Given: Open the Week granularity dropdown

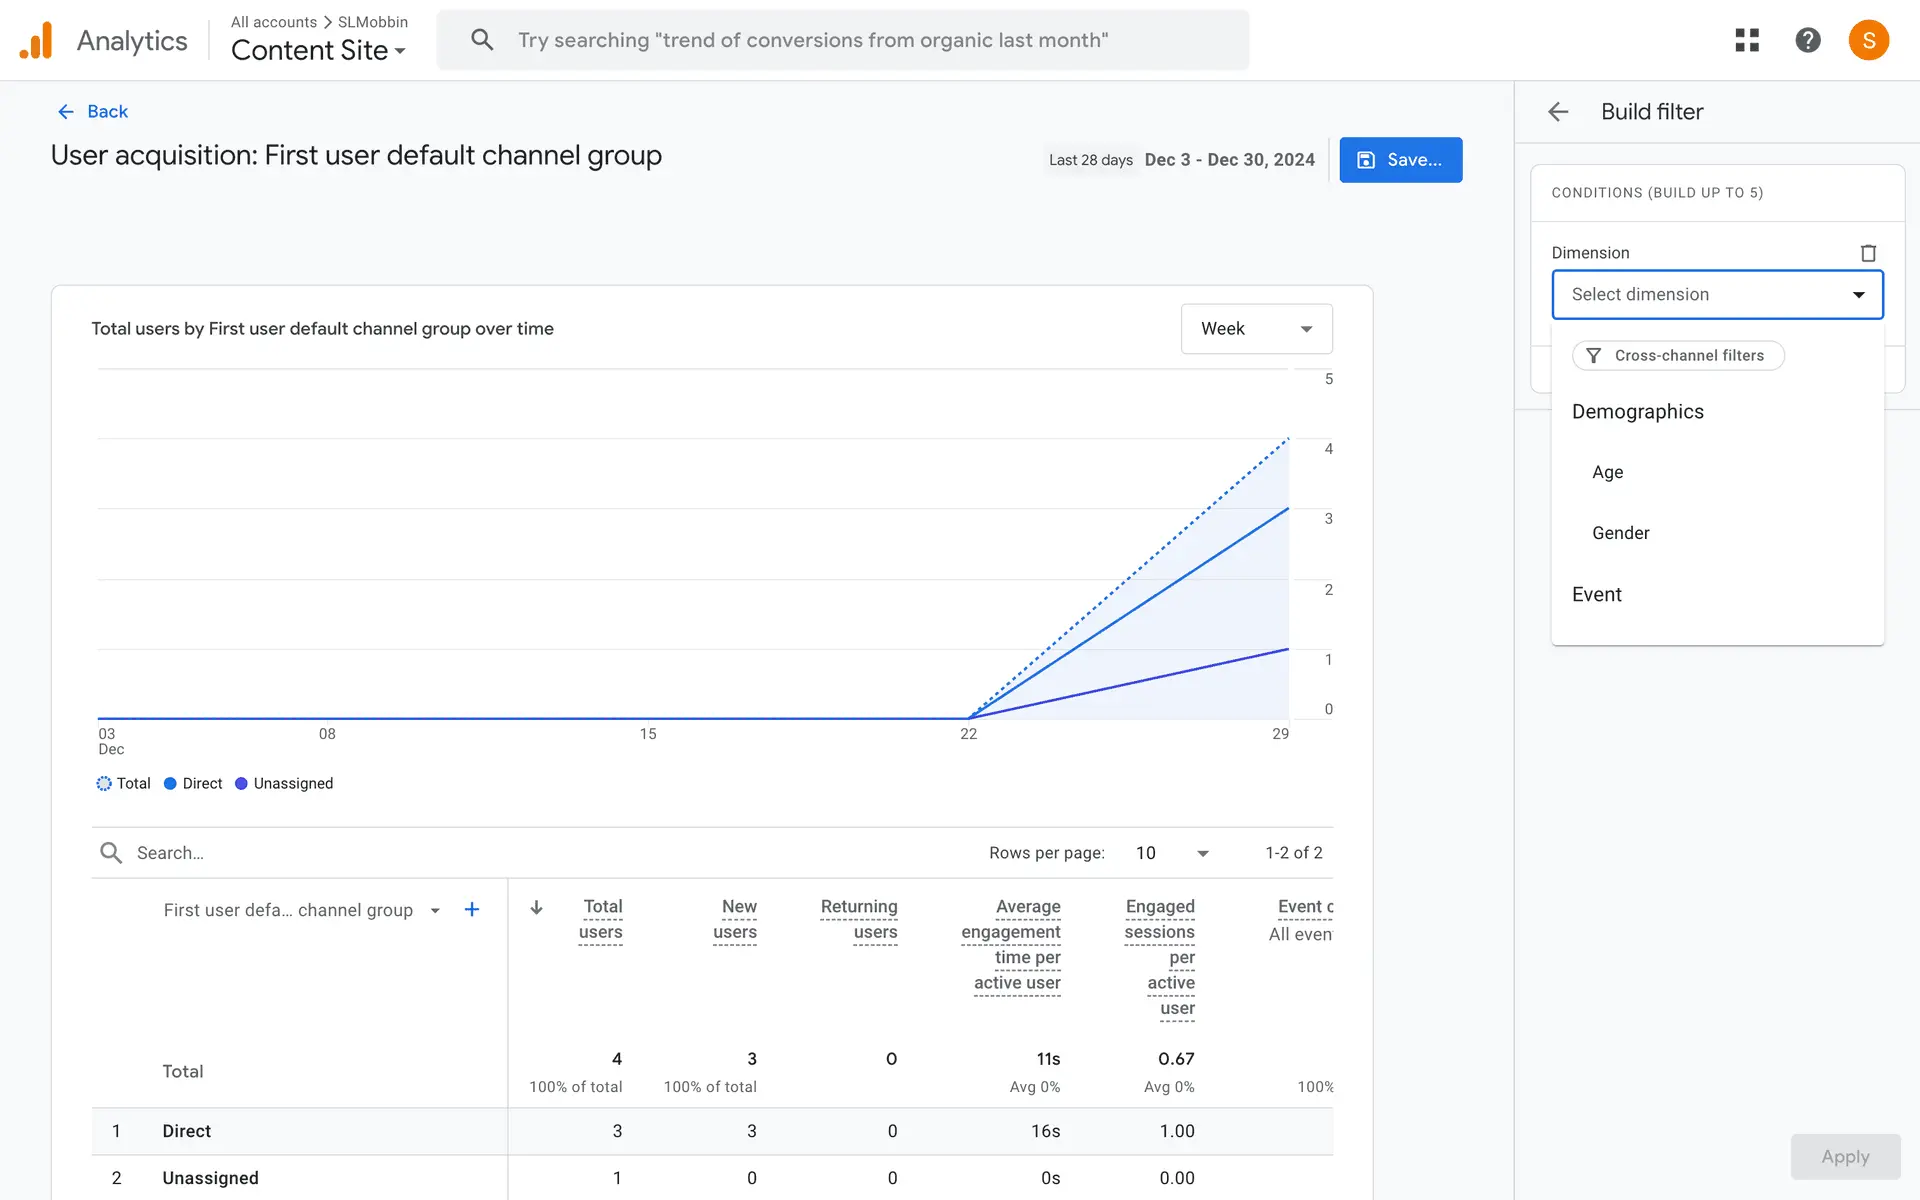Looking at the screenshot, I should 1256,329.
